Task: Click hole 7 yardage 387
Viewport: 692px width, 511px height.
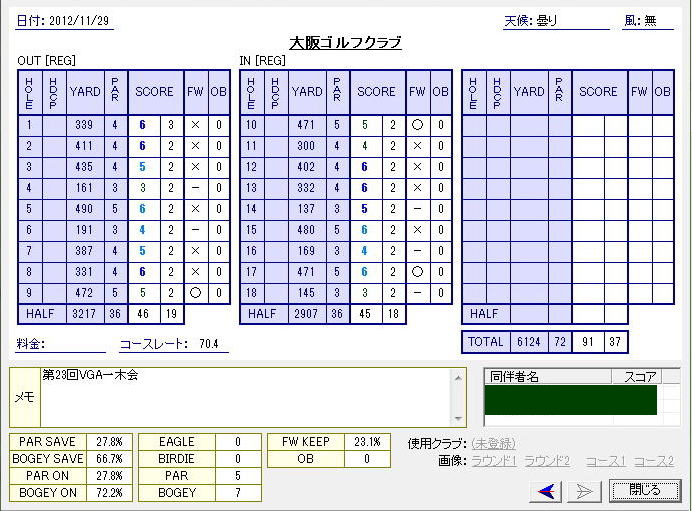Action: click(84, 251)
